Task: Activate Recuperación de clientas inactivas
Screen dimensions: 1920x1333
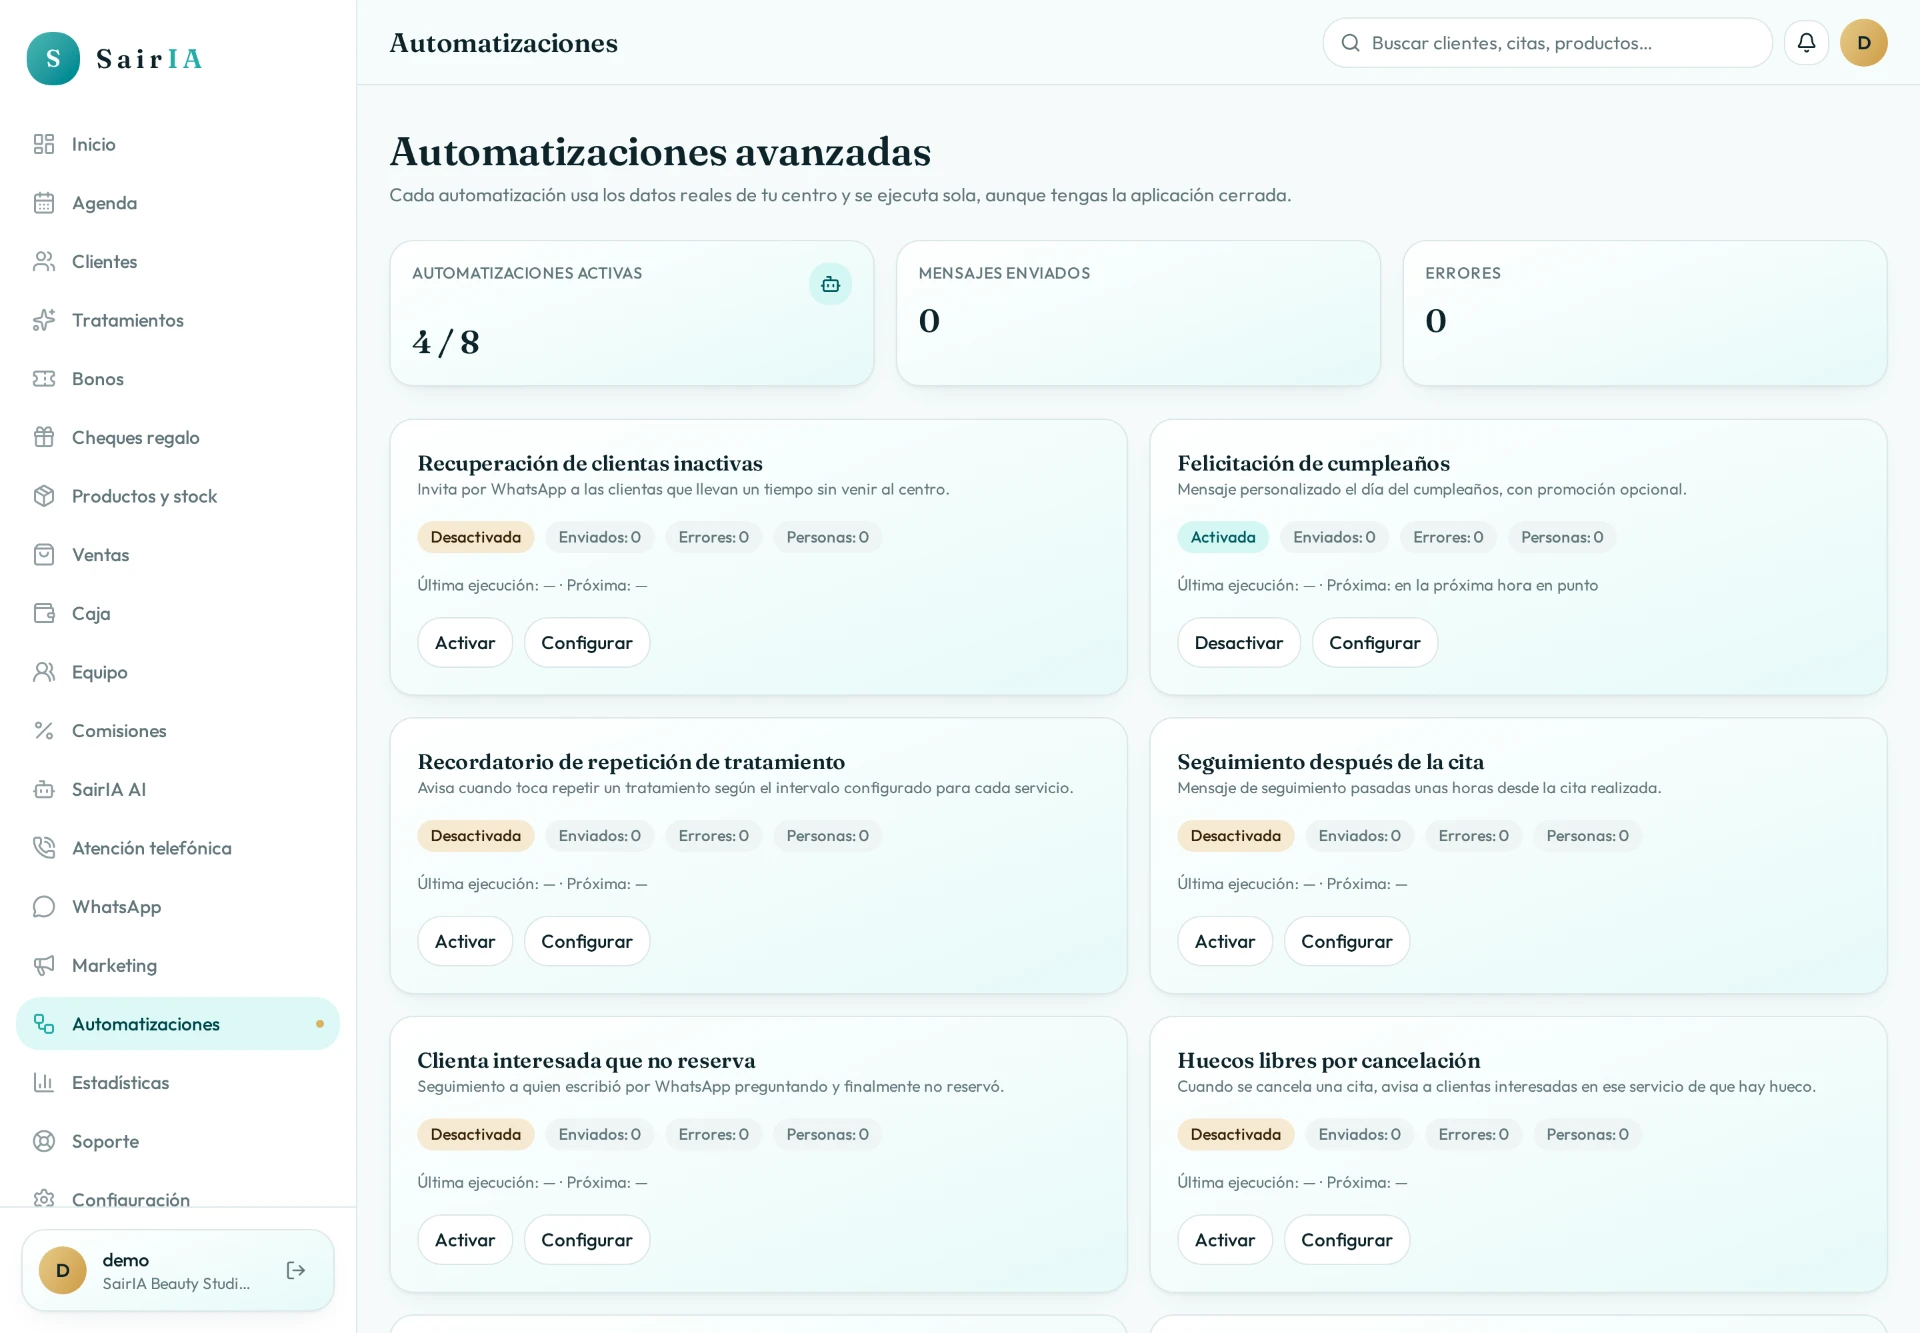Action: coord(465,643)
